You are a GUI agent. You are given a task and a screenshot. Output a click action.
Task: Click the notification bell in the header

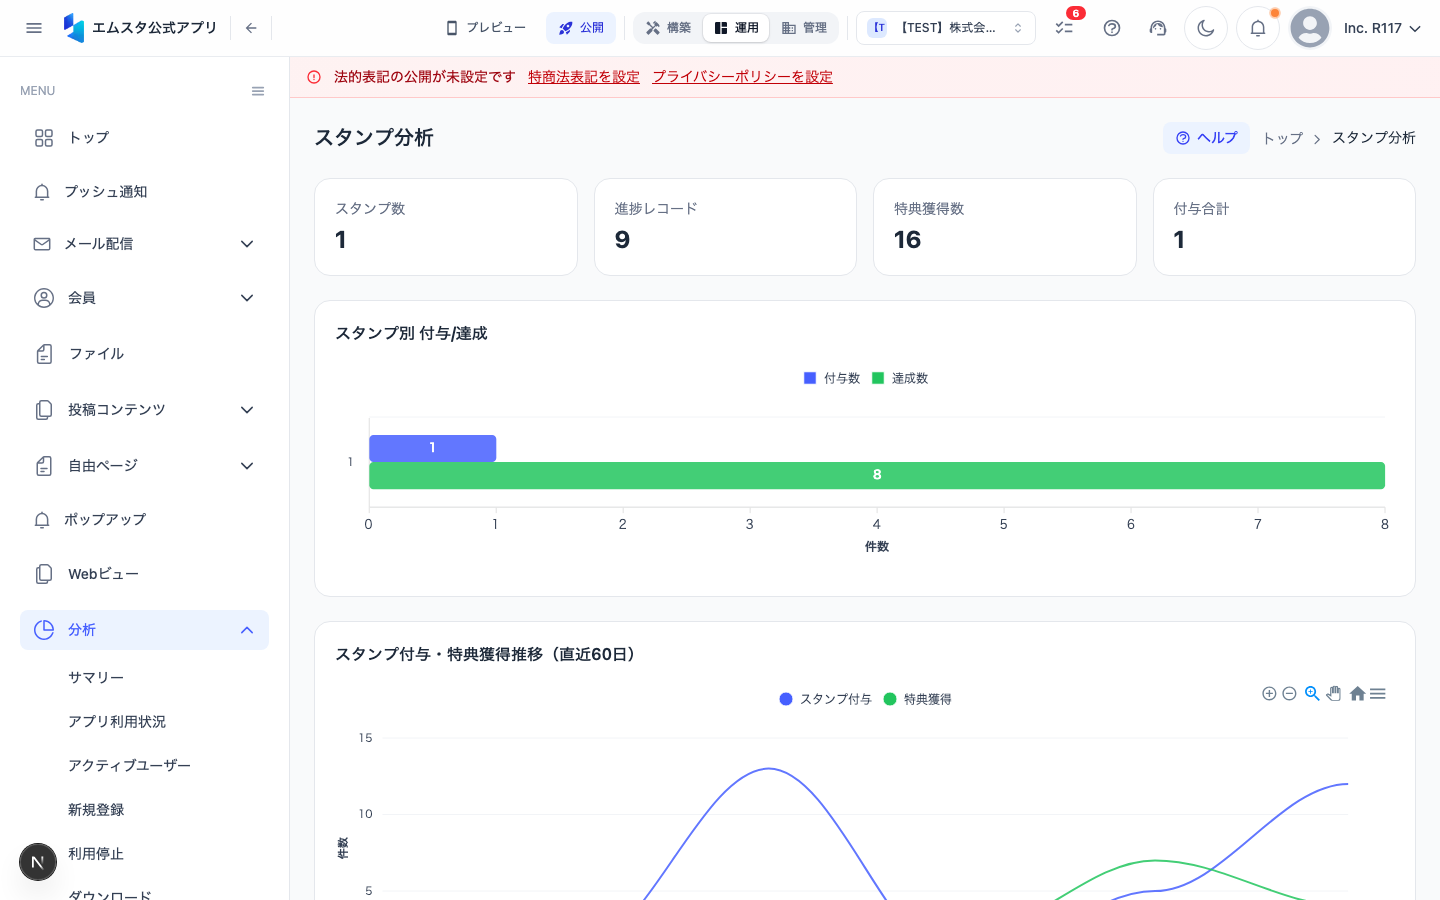pyautogui.click(x=1258, y=28)
